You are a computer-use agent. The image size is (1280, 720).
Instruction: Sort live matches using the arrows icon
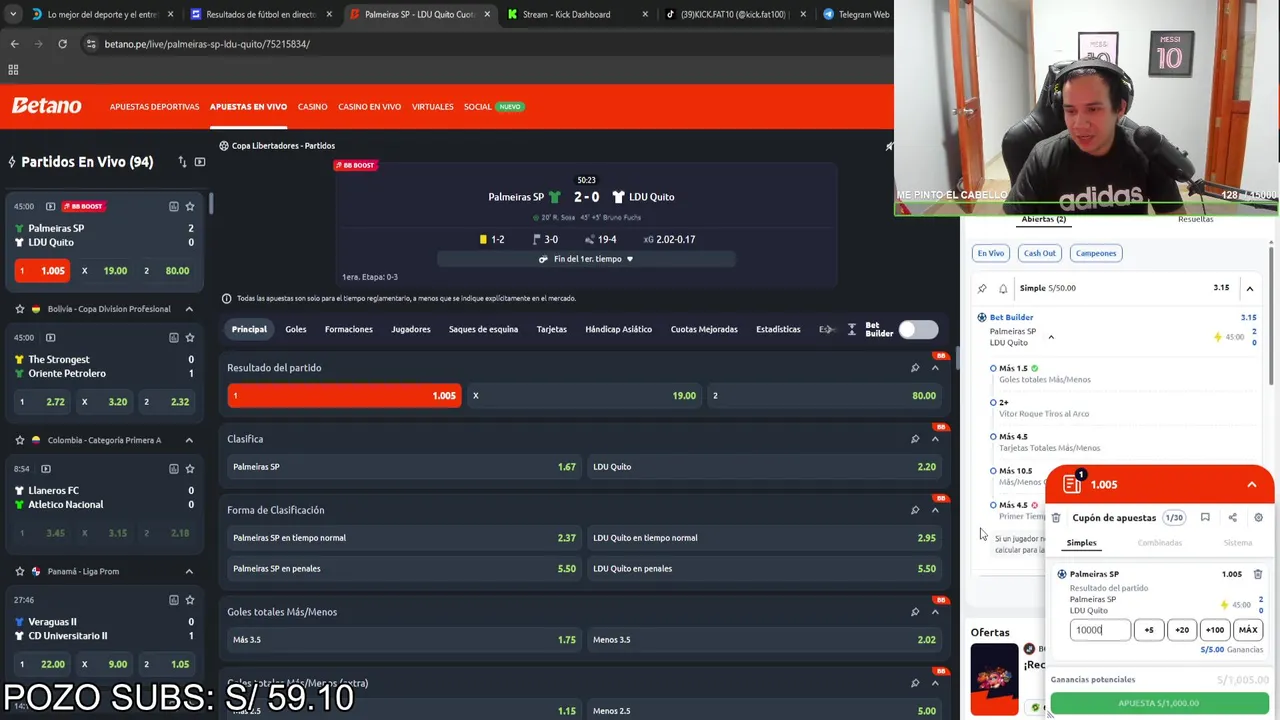click(x=182, y=161)
